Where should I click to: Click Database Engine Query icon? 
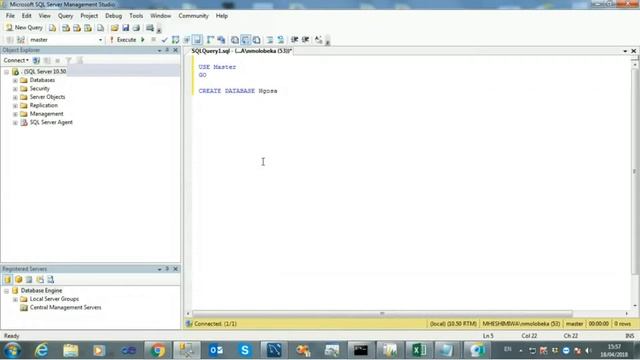[x=53, y=28]
